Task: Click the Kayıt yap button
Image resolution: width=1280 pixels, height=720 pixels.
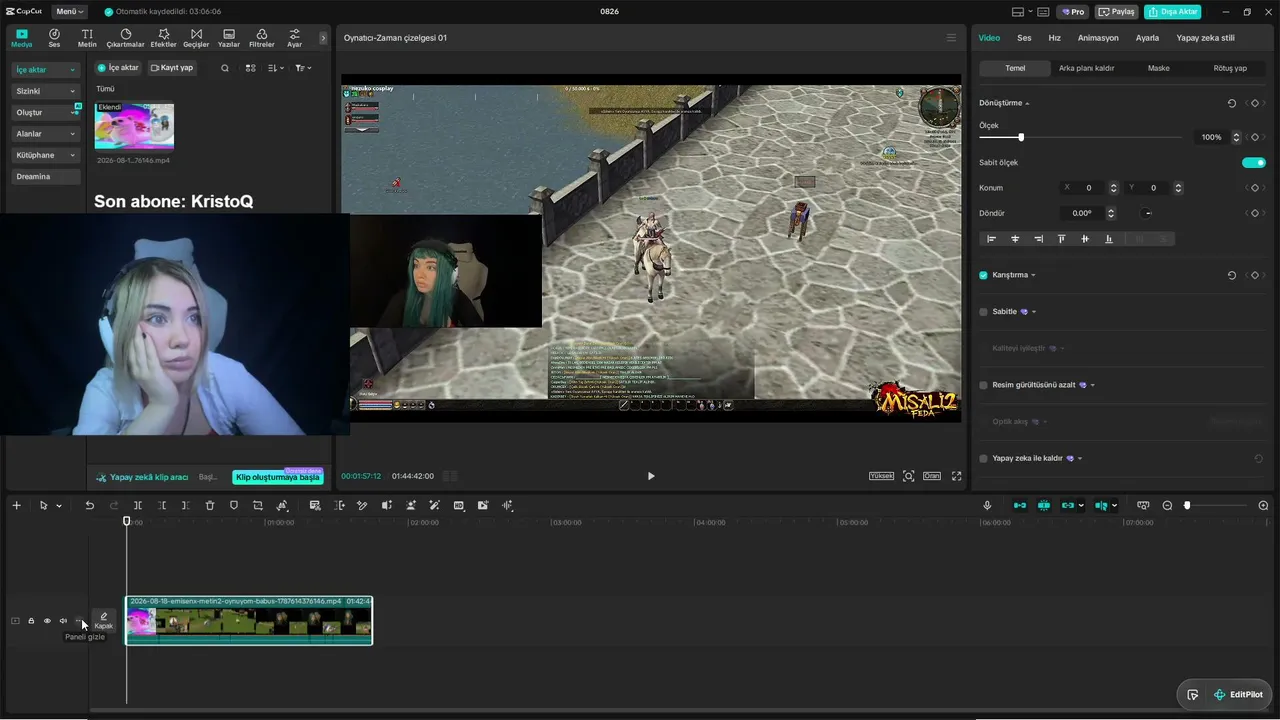Action: (x=172, y=68)
